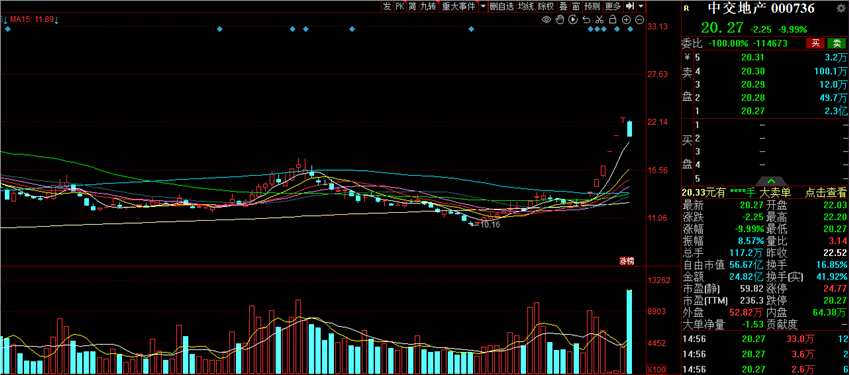Toggle 除权 adjustment option

[546, 6]
